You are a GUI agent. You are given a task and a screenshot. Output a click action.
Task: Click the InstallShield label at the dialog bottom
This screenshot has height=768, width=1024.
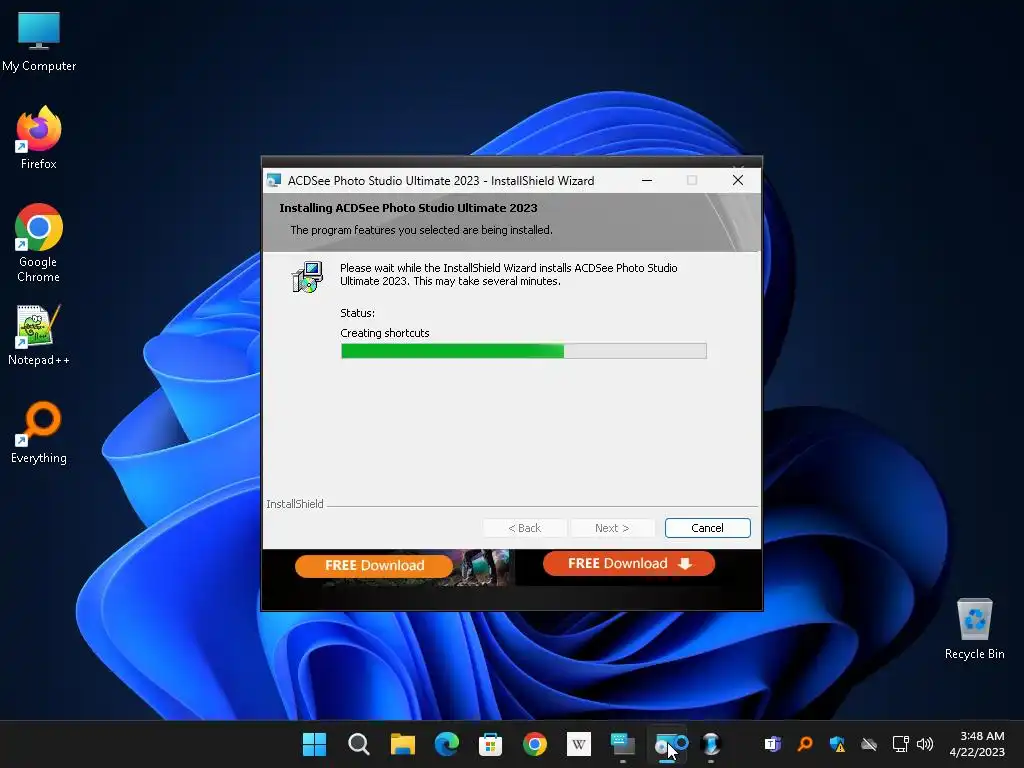pyautogui.click(x=295, y=504)
